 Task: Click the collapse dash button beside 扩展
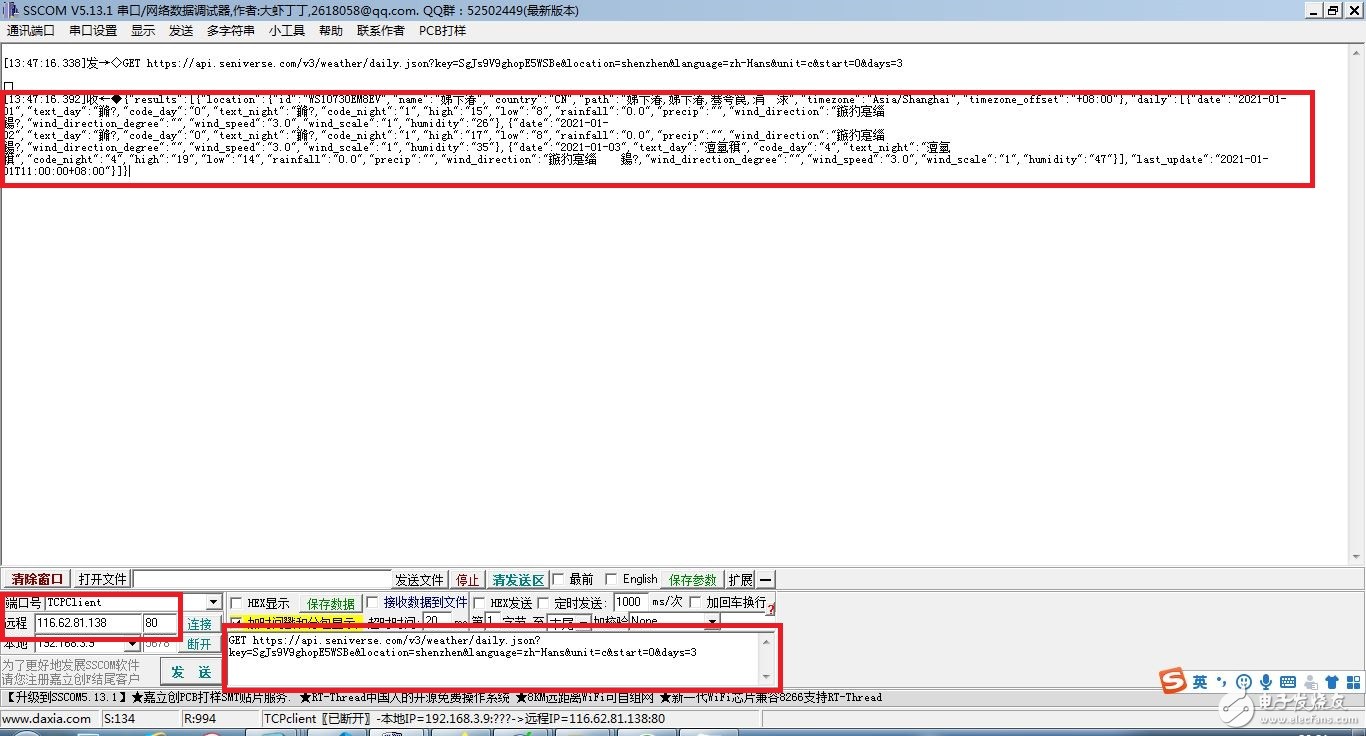(x=765, y=580)
